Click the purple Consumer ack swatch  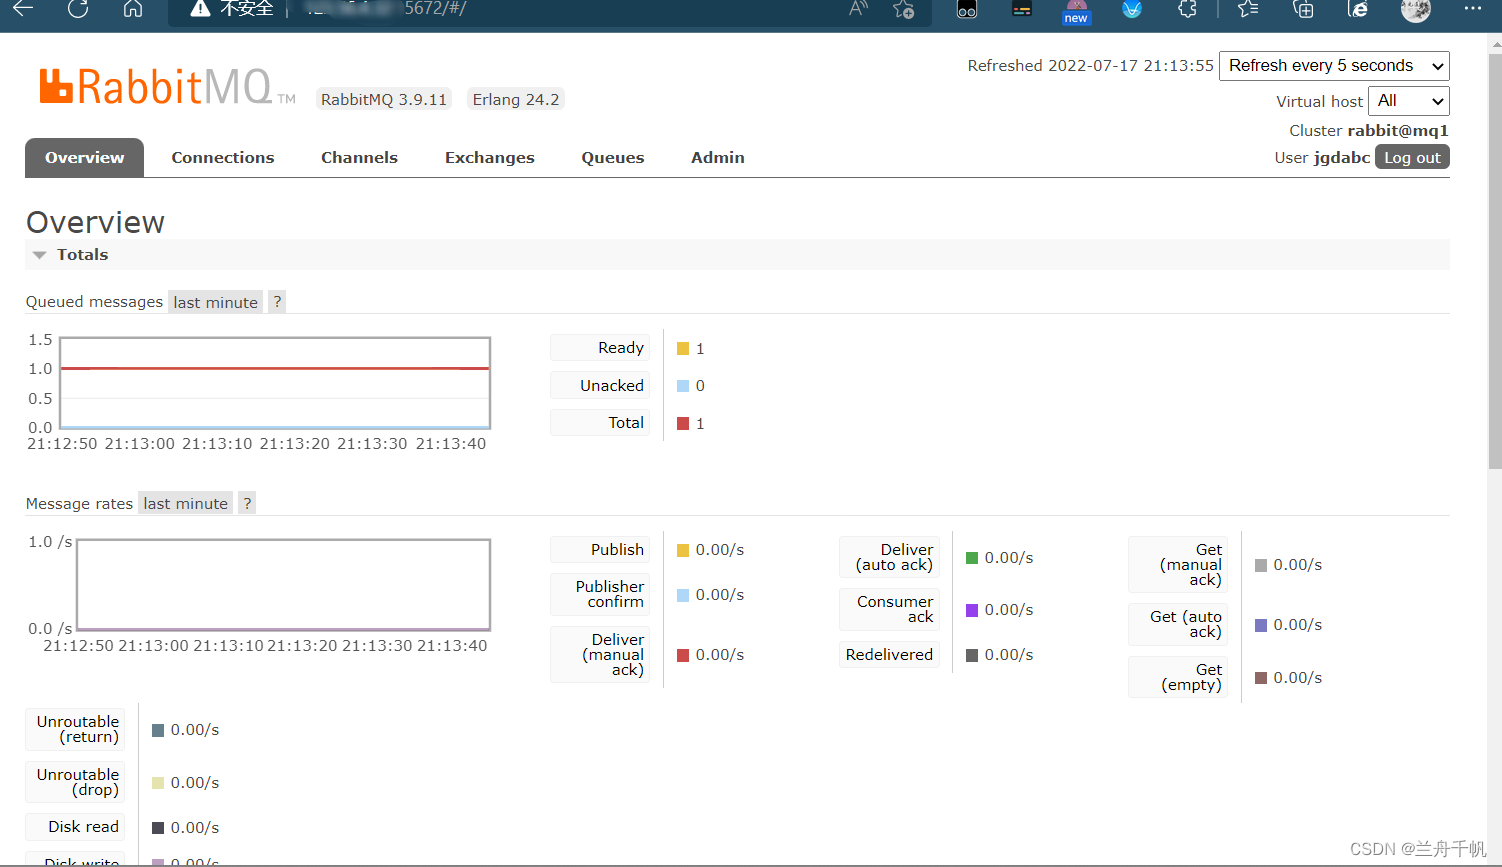pyautogui.click(x=972, y=610)
